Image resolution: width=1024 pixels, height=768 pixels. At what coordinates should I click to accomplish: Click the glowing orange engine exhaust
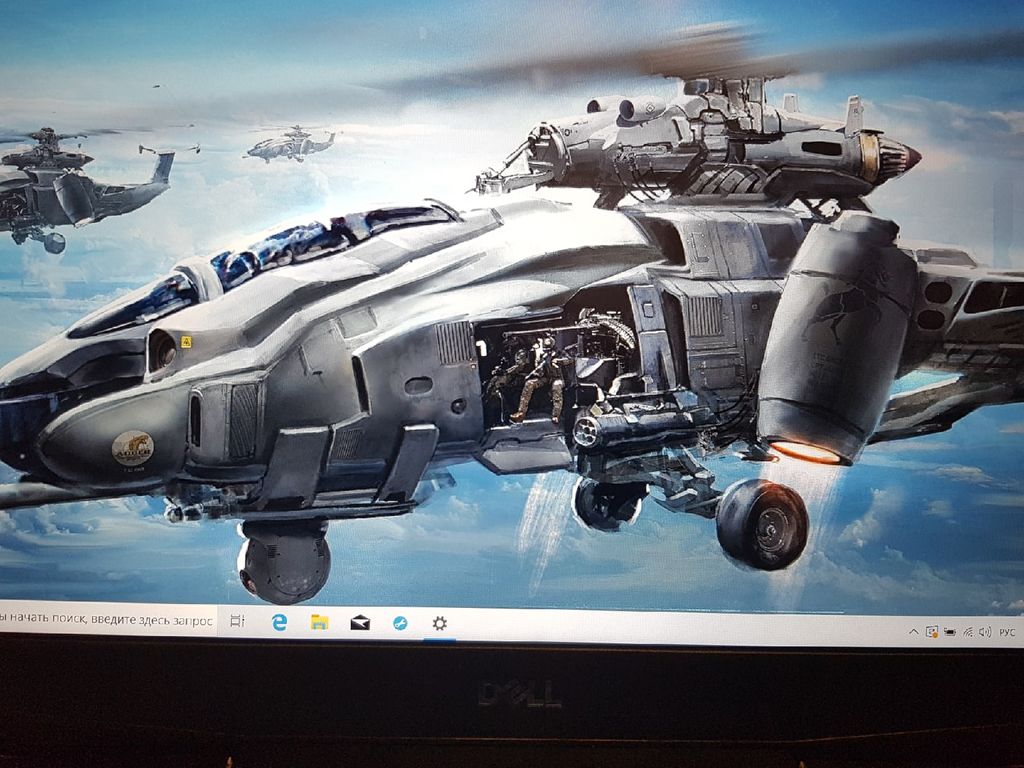tap(806, 451)
